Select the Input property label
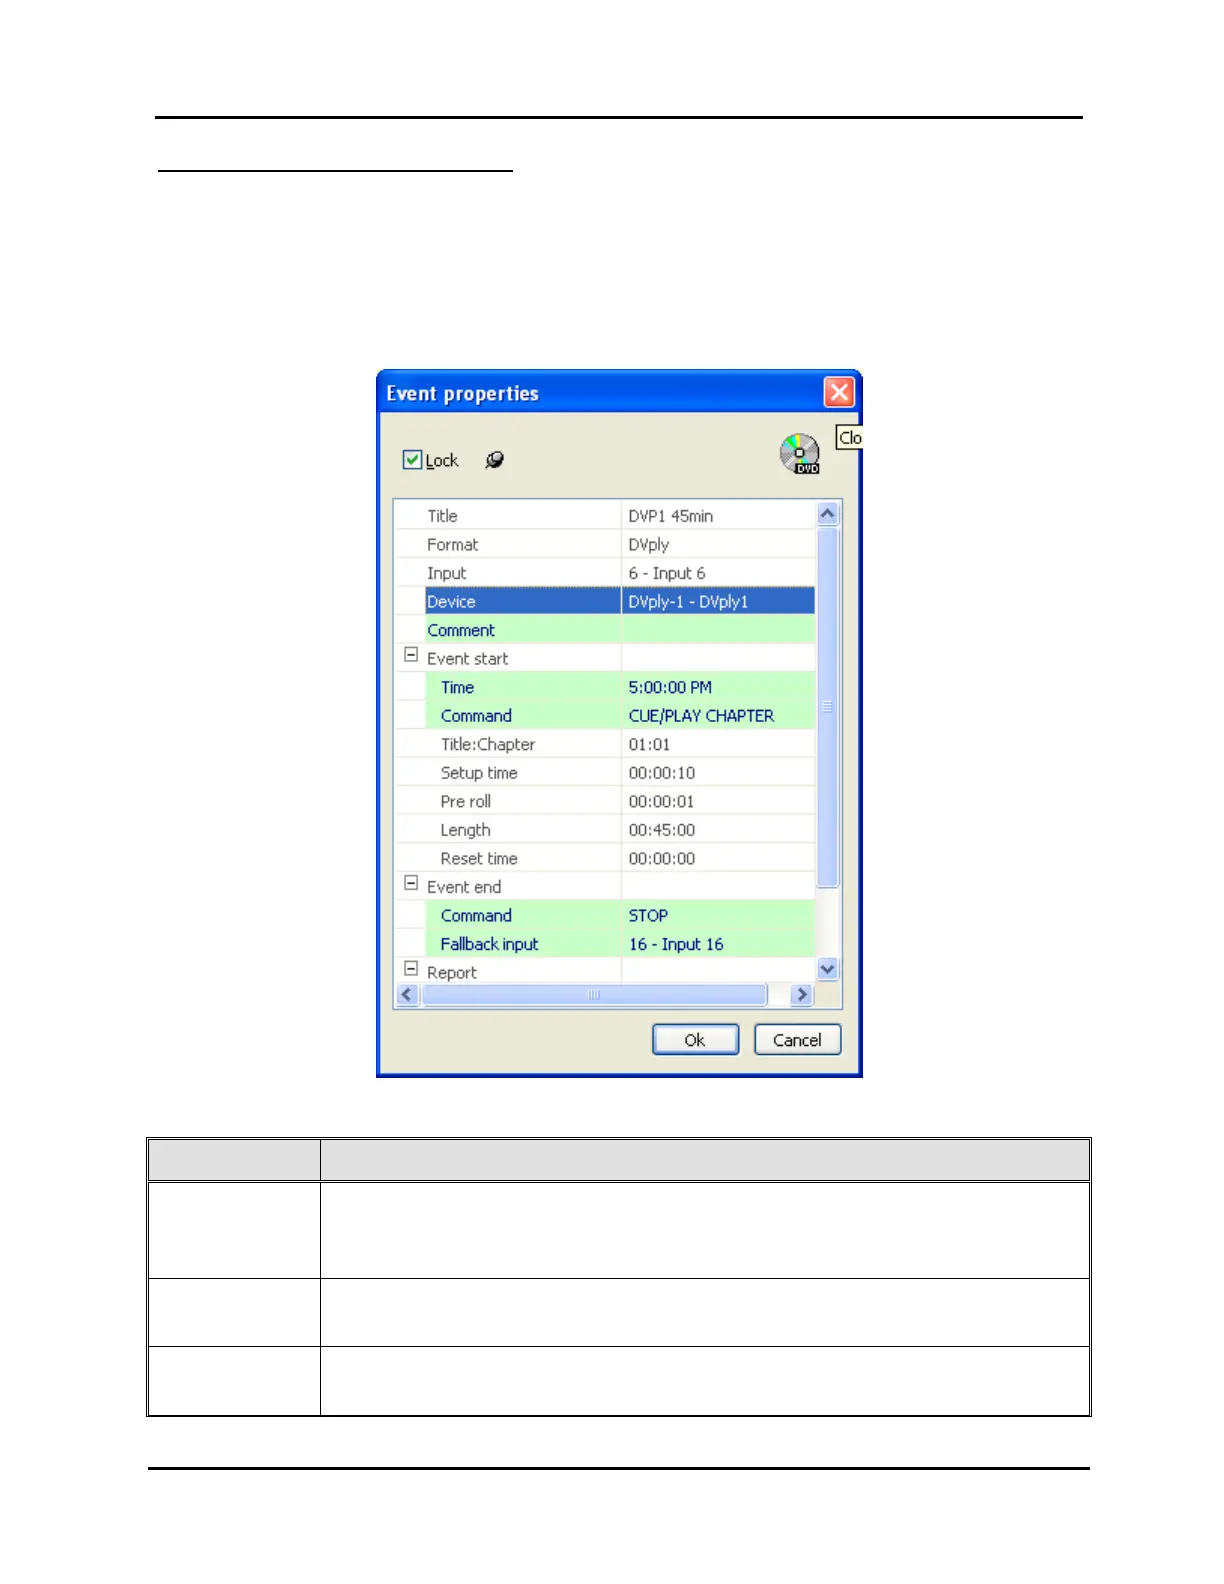The width and height of the screenshot is (1224, 1584). [x=446, y=573]
